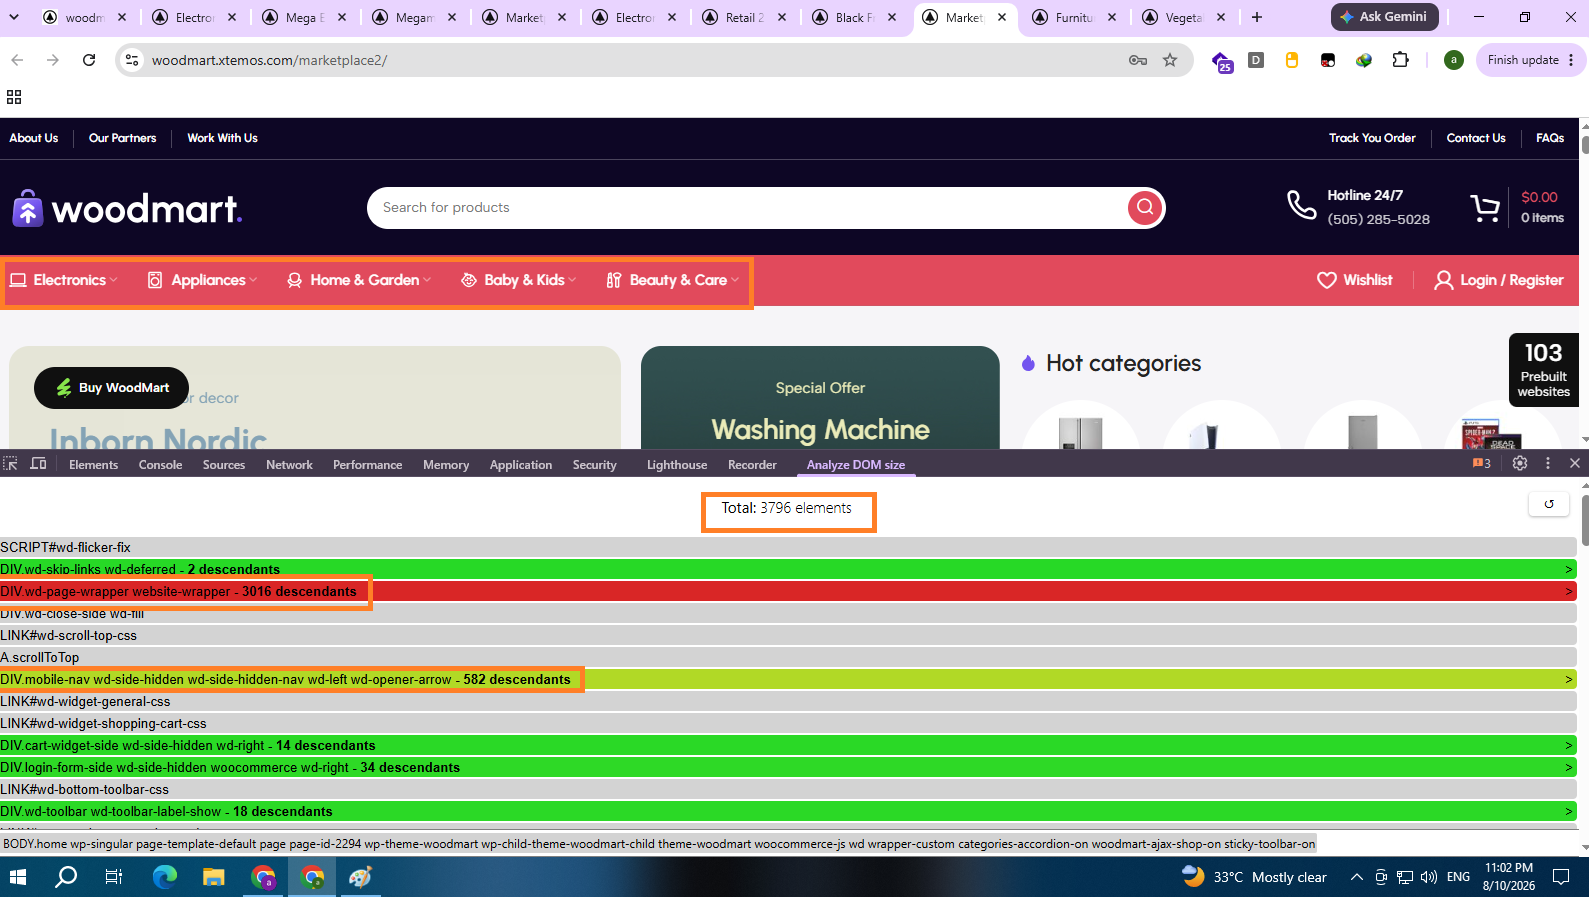1589x902 pixels.
Task: Expand the Appliances menu
Action: click(x=202, y=281)
